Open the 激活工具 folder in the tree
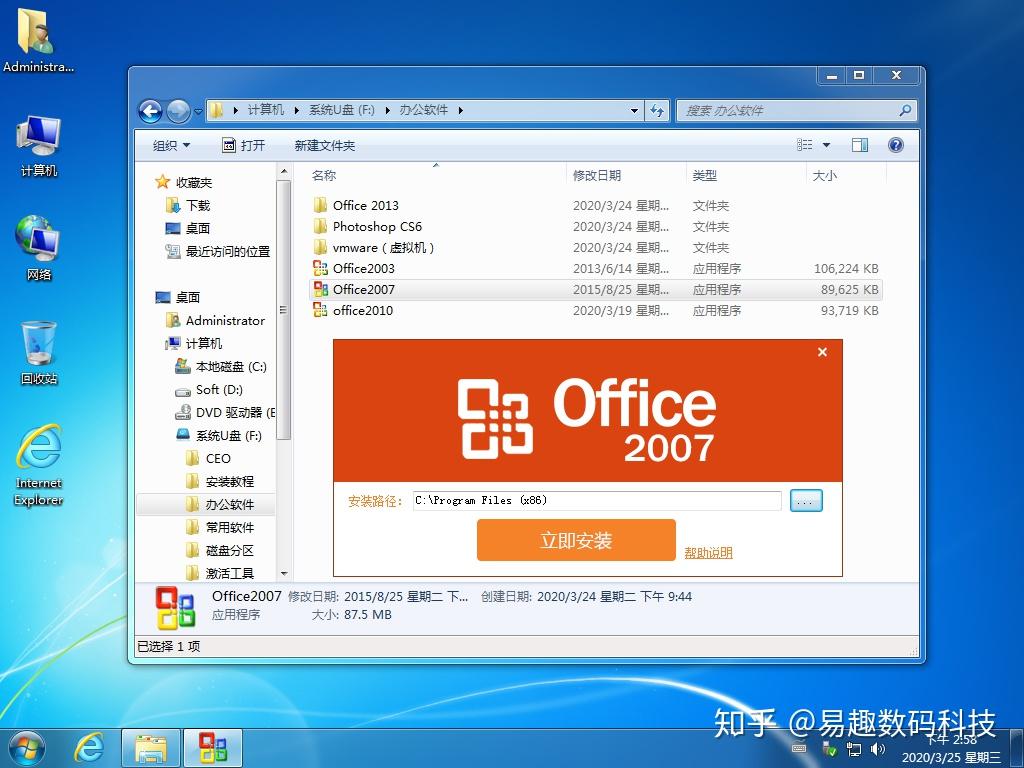 tap(219, 573)
